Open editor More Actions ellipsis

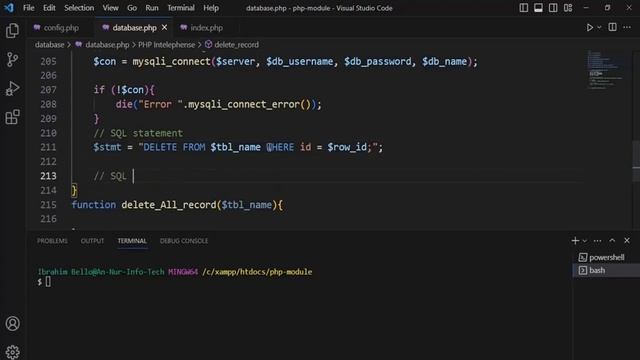point(627,27)
